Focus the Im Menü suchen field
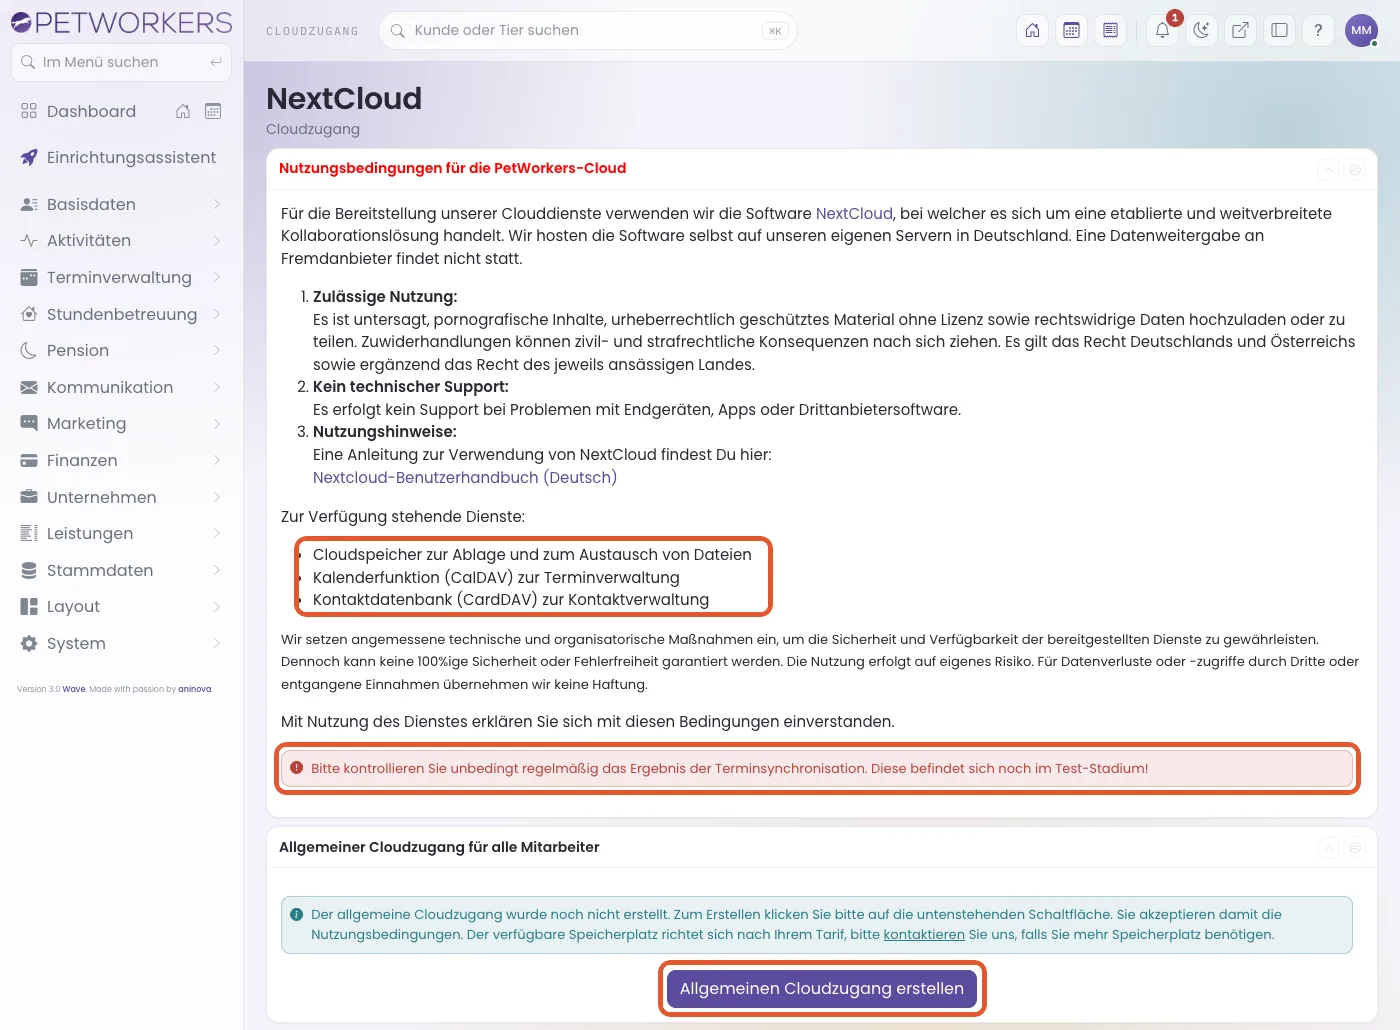This screenshot has width=1400, height=1030. coord(121,62)
